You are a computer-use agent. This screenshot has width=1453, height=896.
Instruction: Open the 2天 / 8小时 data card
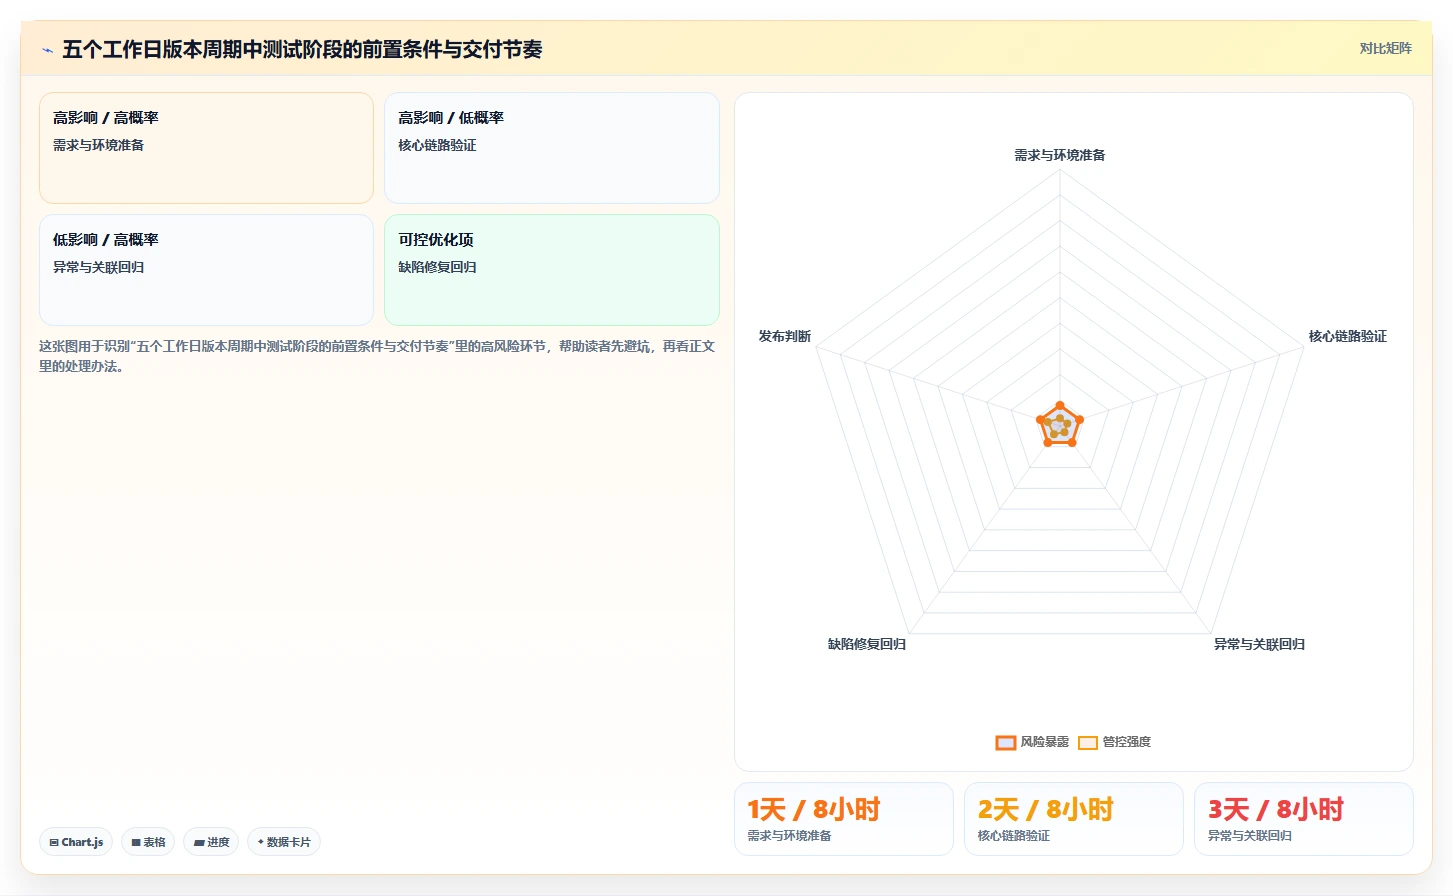coord(1074,819)
